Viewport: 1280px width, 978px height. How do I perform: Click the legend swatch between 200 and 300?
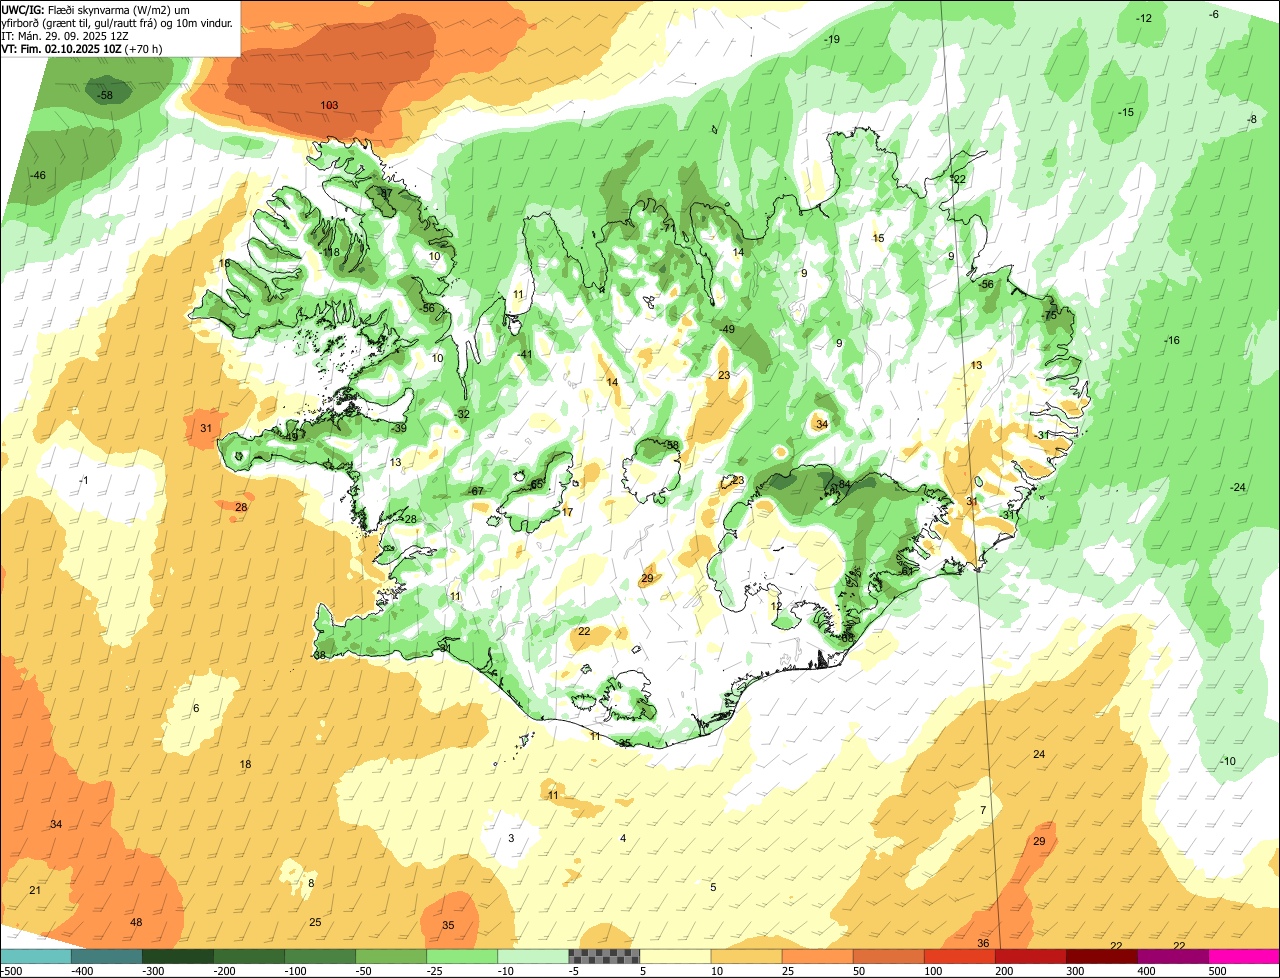point(1030,956)
